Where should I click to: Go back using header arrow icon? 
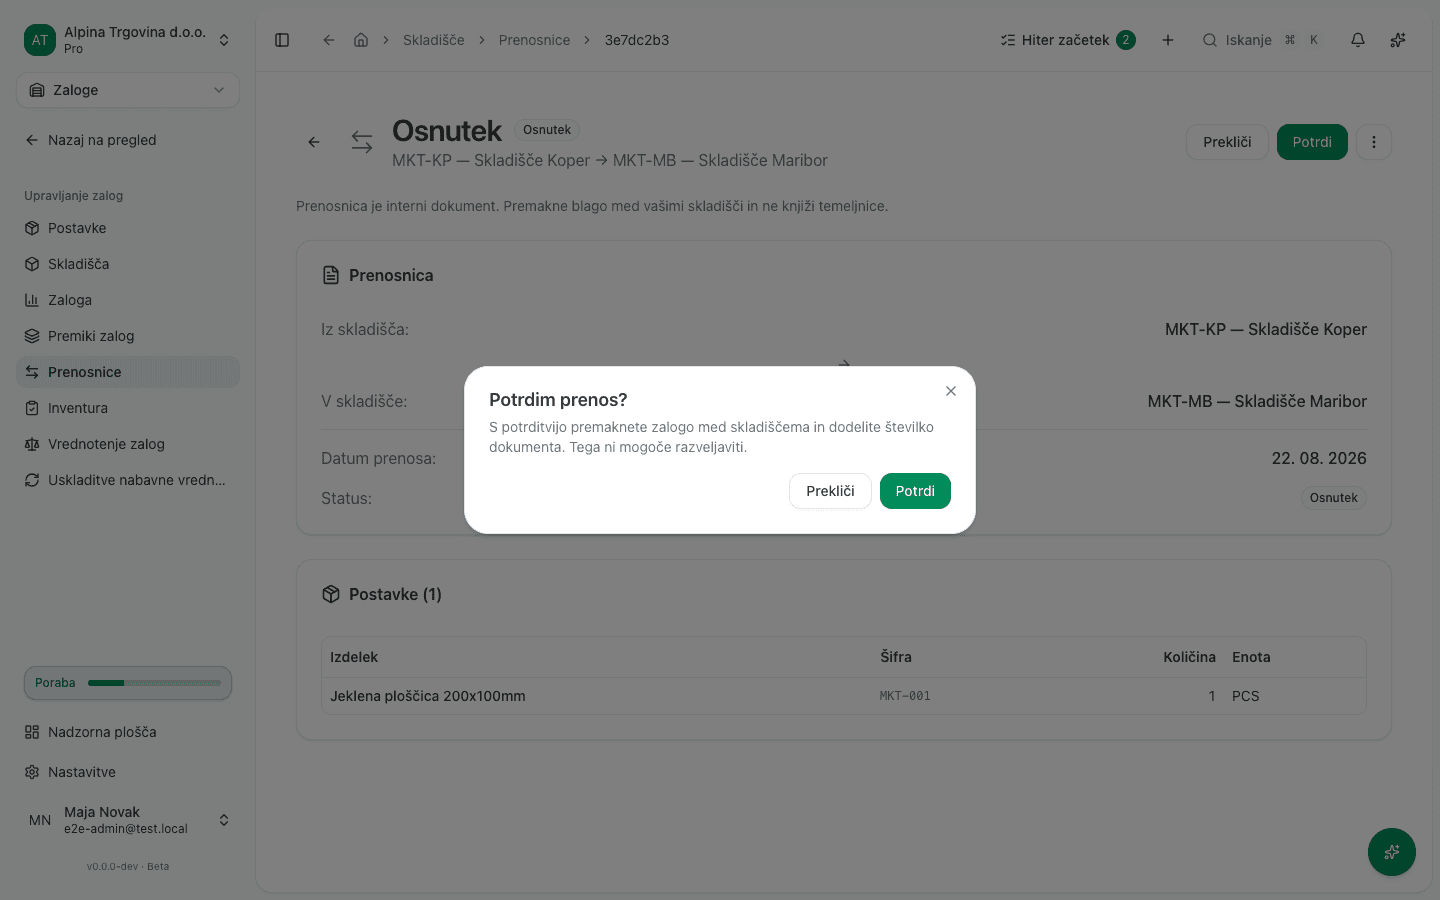tap(328, 40)
